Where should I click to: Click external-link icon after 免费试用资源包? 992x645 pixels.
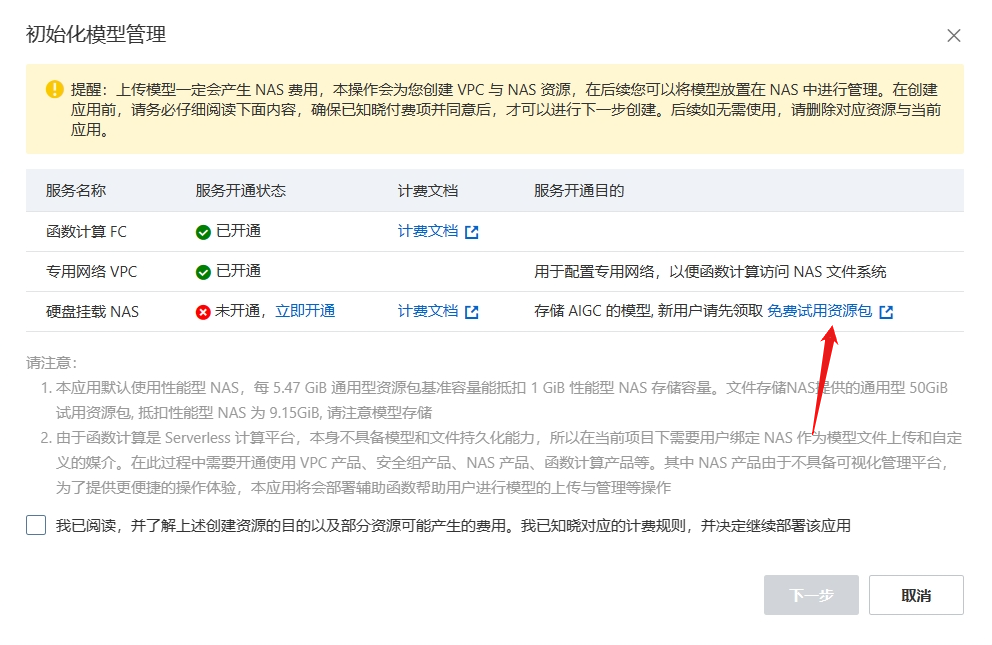tap(886, 312)
